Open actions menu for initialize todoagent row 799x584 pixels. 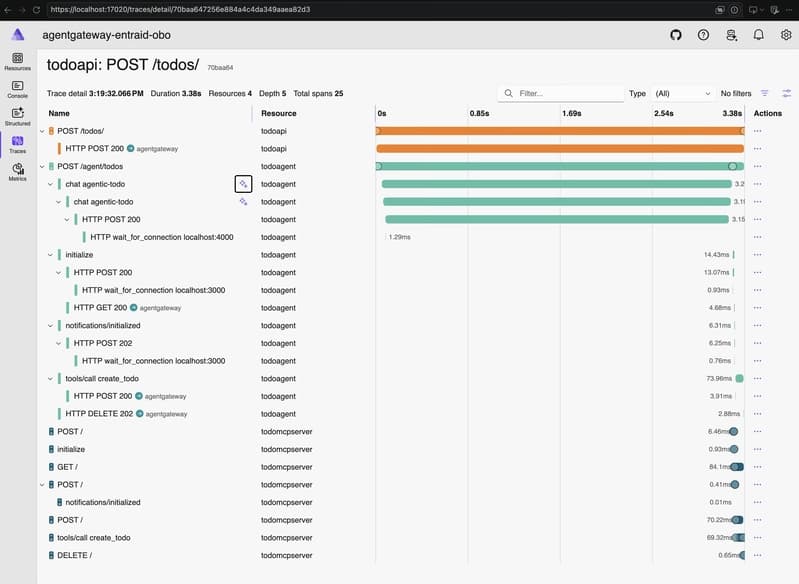tap(758, 255)
